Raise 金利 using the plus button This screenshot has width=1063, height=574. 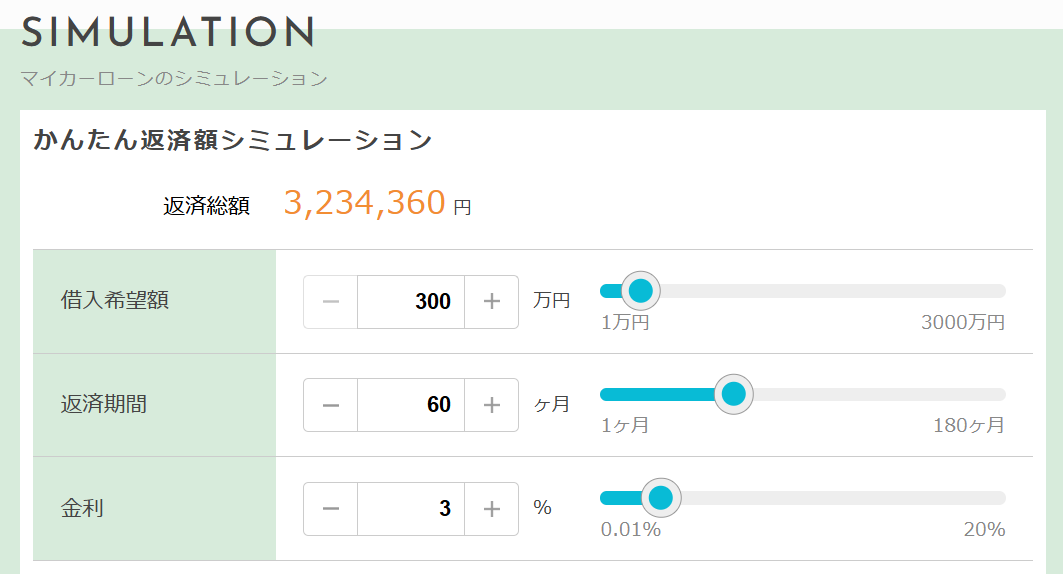[491, 508]
